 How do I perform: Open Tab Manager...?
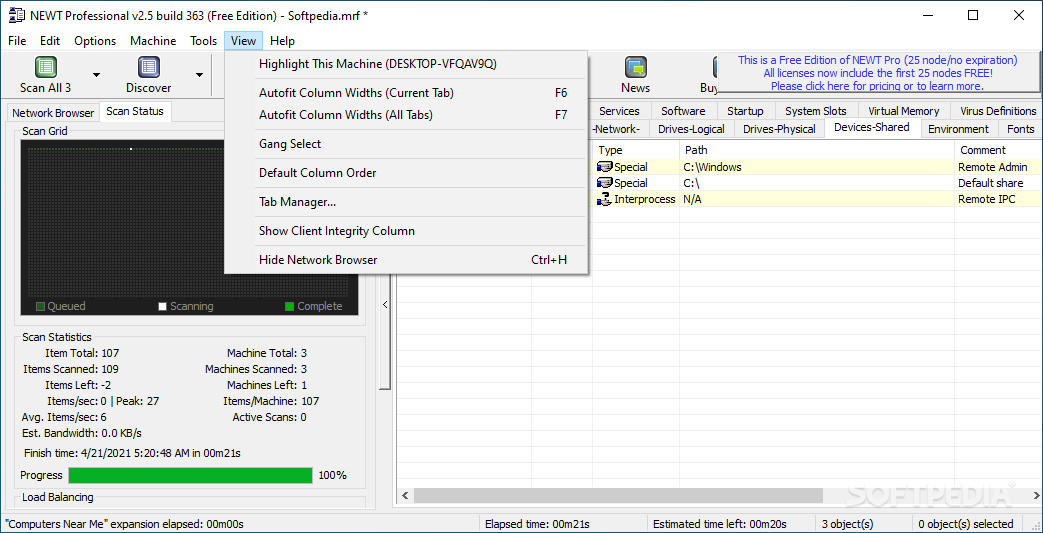click(406, 202)
